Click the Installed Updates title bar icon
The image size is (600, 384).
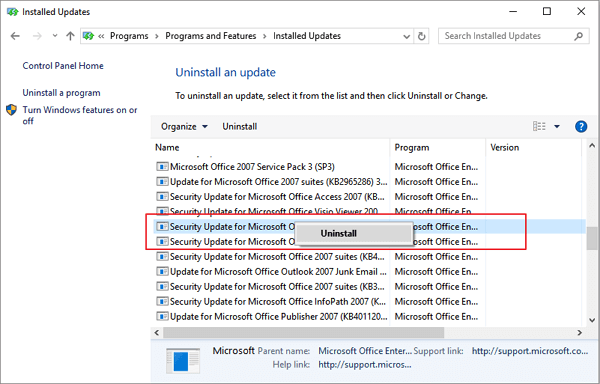click(13, 12)
